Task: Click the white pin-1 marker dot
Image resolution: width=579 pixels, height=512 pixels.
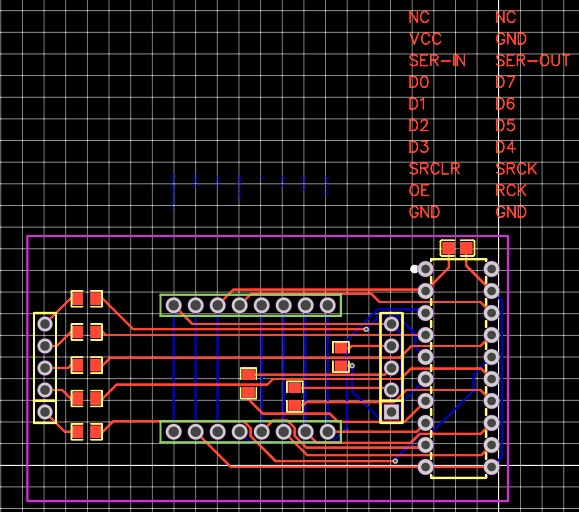Action: coord(414,269)
